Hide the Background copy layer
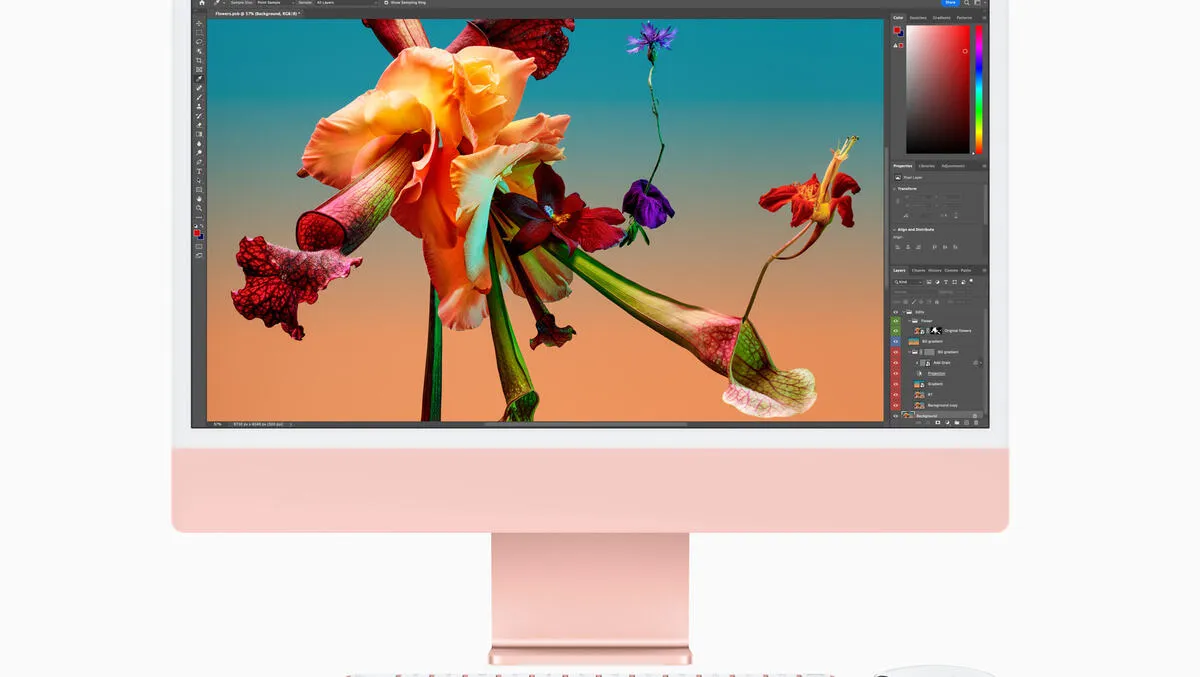 pos(895,405)
